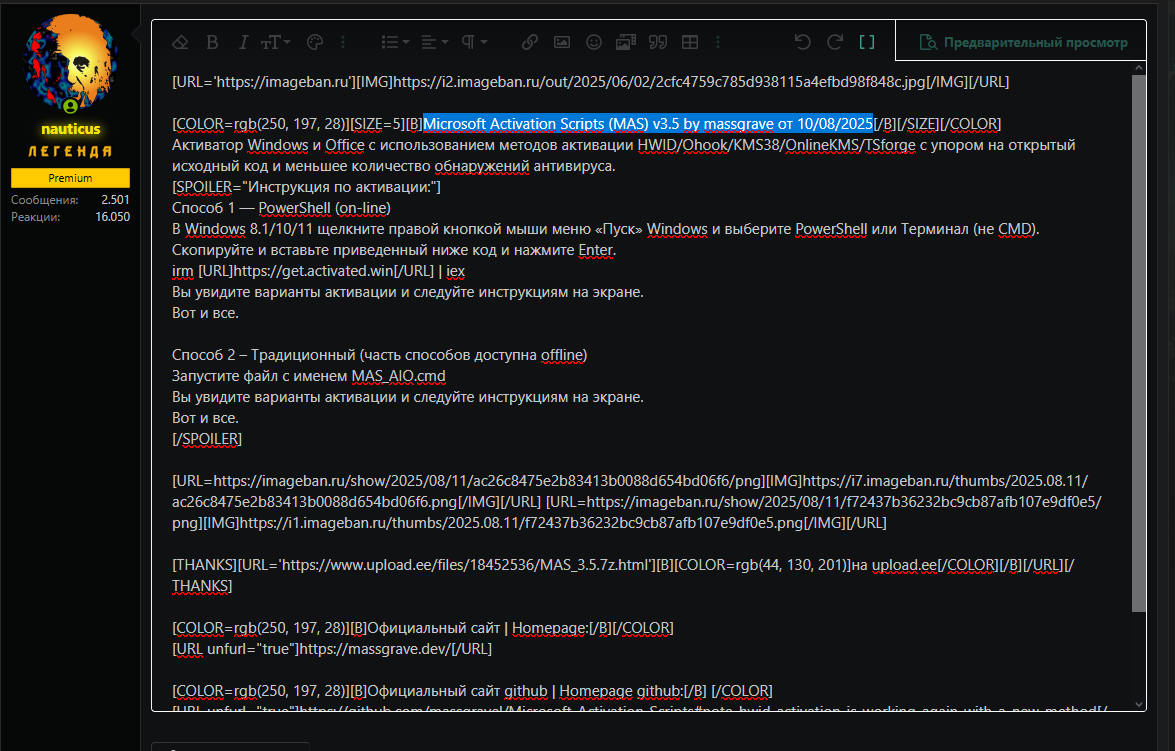Expand the list type dropdown
This screenshot has height=751, width=1175.
point(395,43)
